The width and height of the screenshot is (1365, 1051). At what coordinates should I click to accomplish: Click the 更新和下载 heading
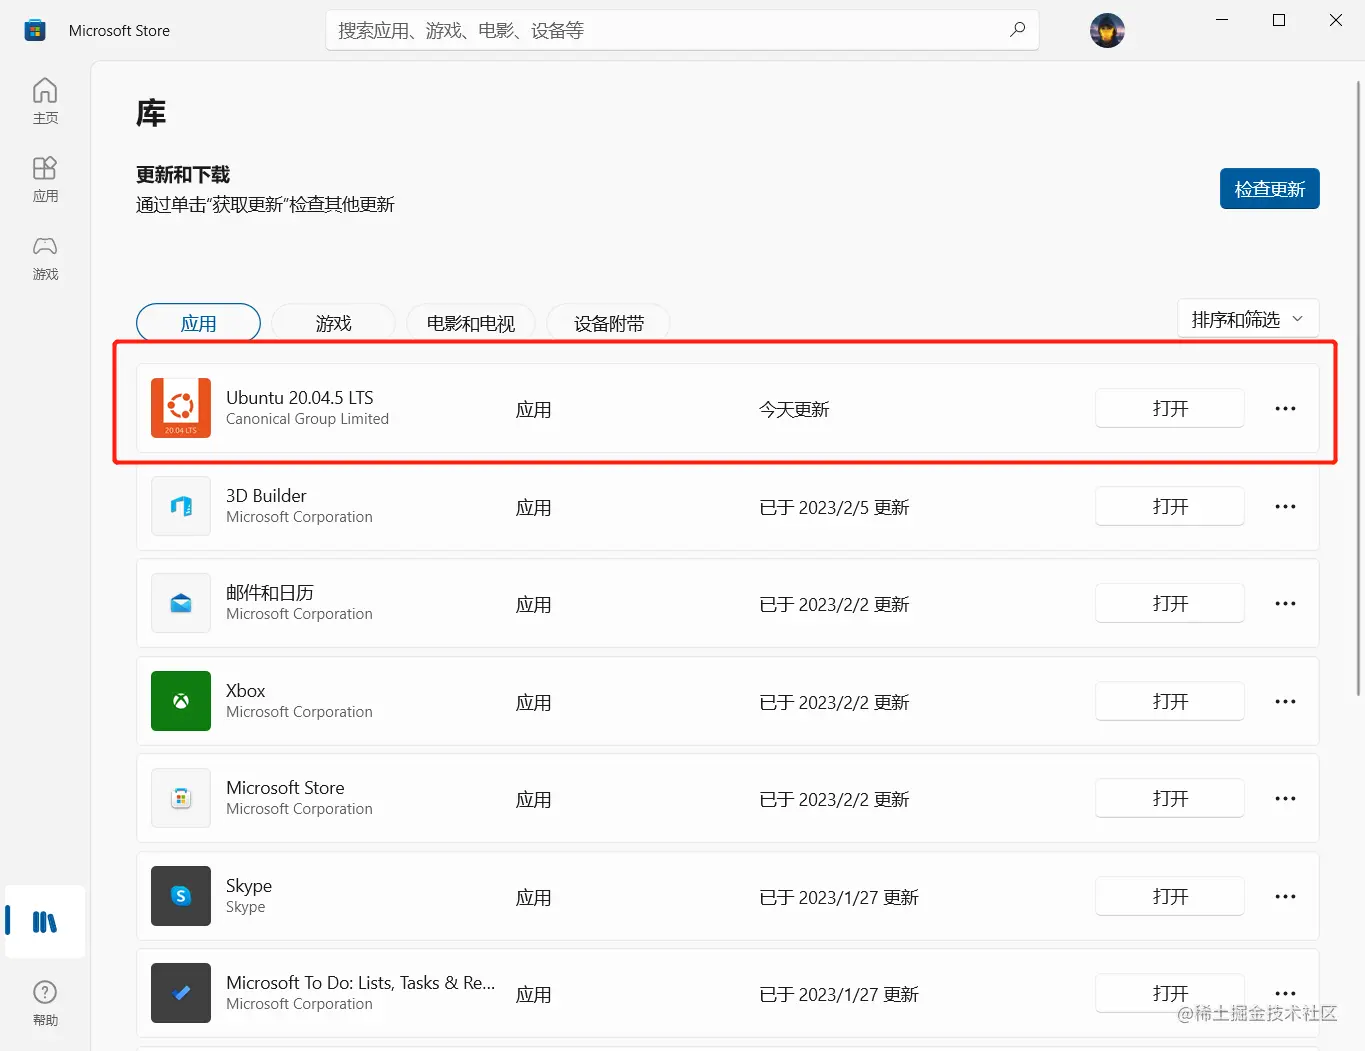(x=183, y=174)
